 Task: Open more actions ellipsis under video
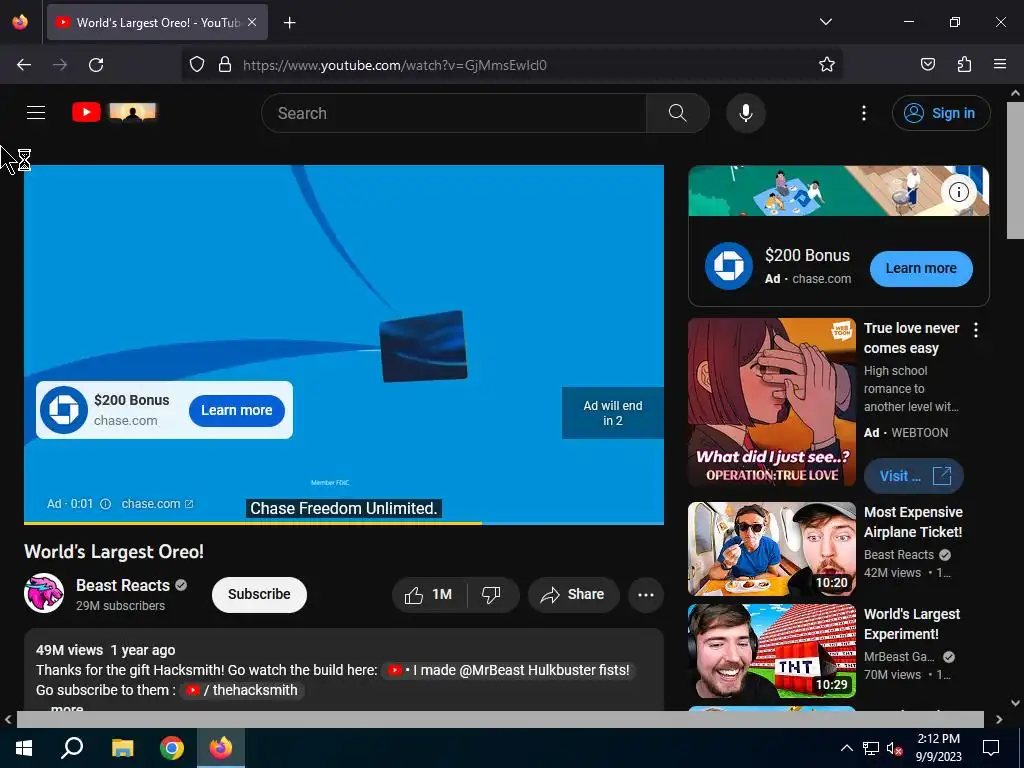pyautogui.click(x=646, y=594)
